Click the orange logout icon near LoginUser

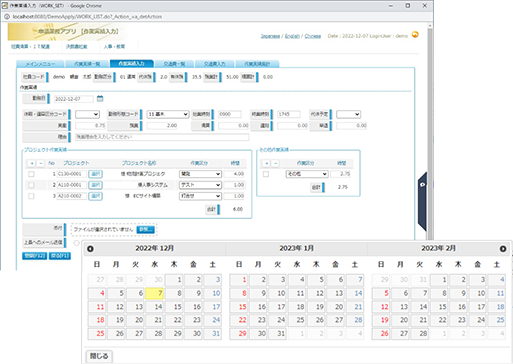[x=415, y=35]
